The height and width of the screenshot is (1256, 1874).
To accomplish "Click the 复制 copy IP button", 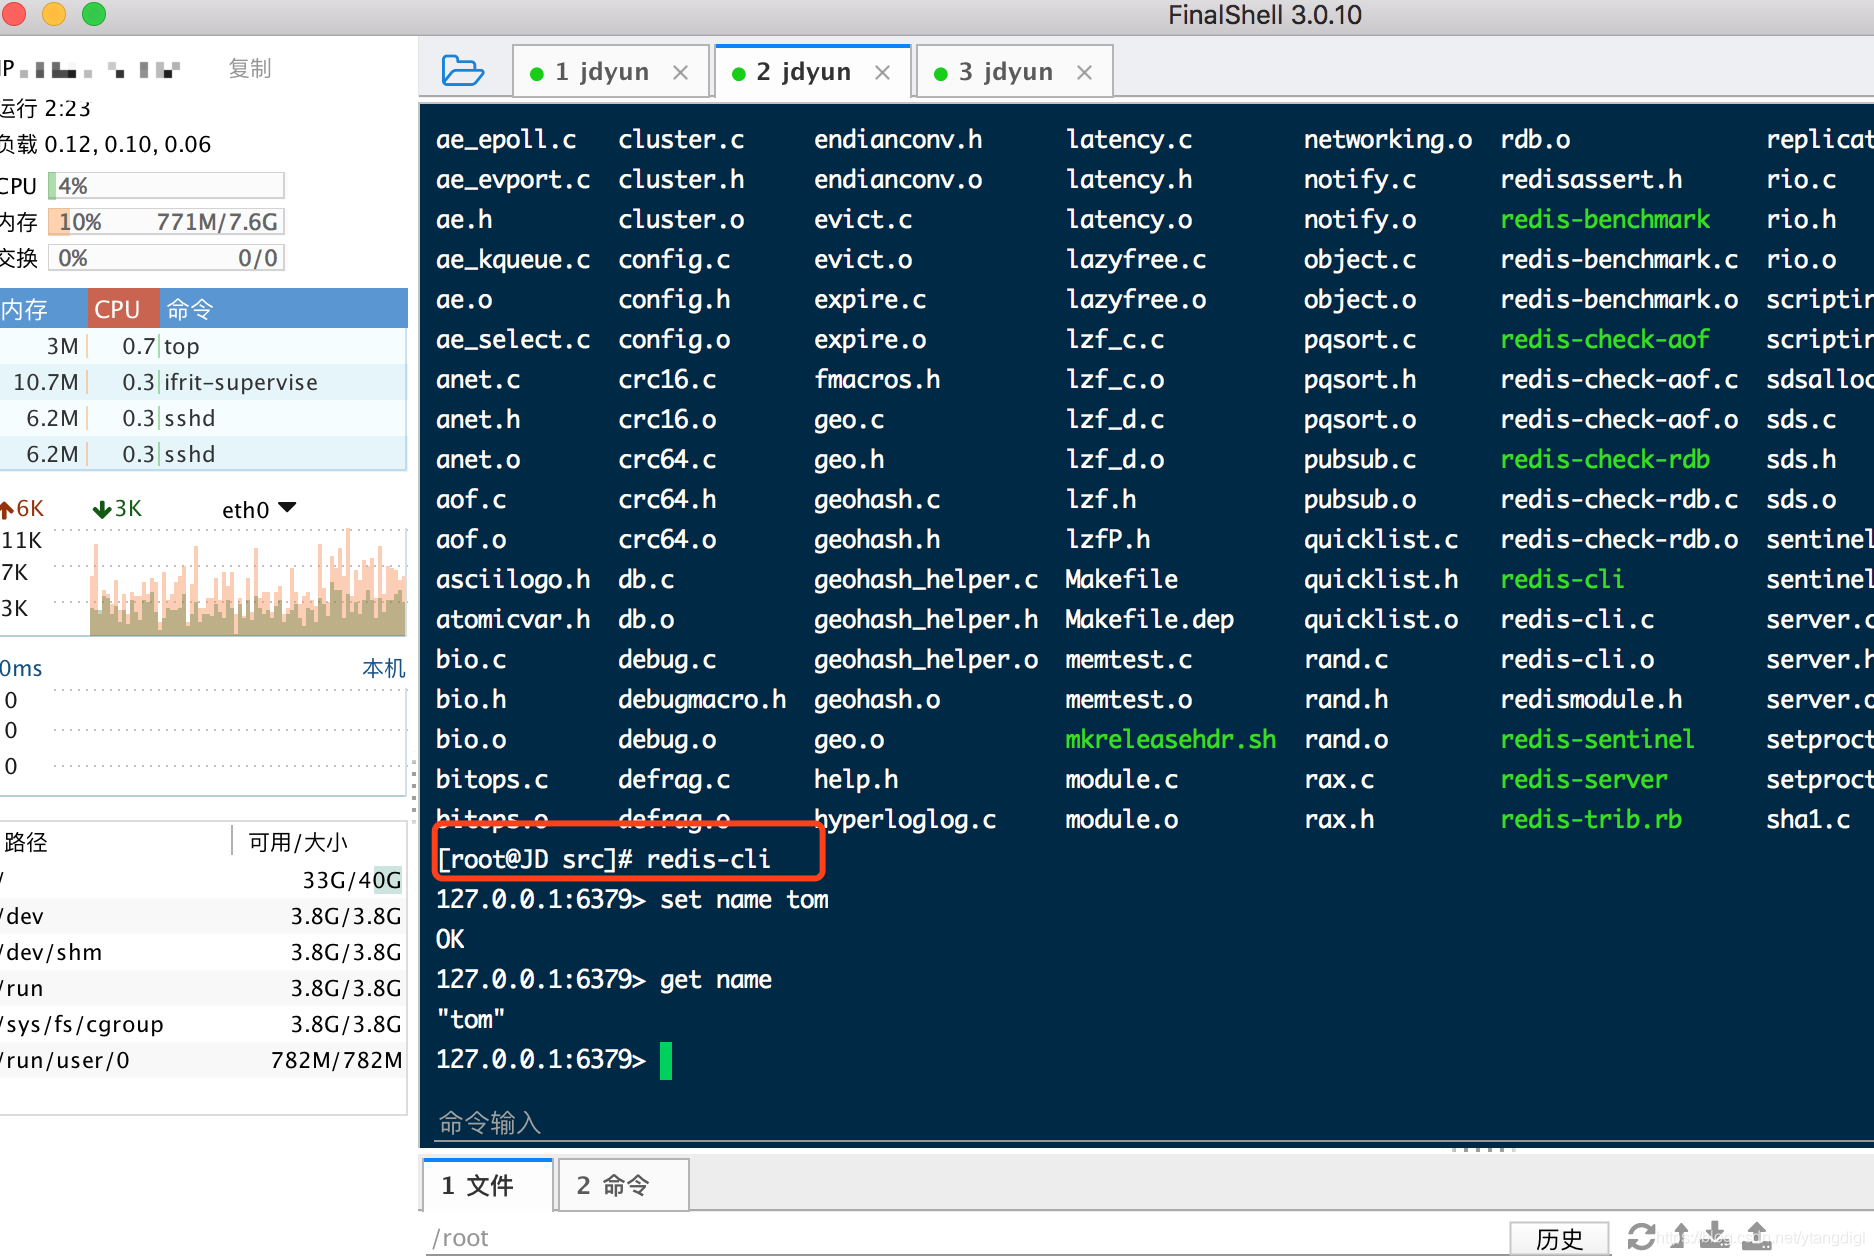I will [249, 68].
